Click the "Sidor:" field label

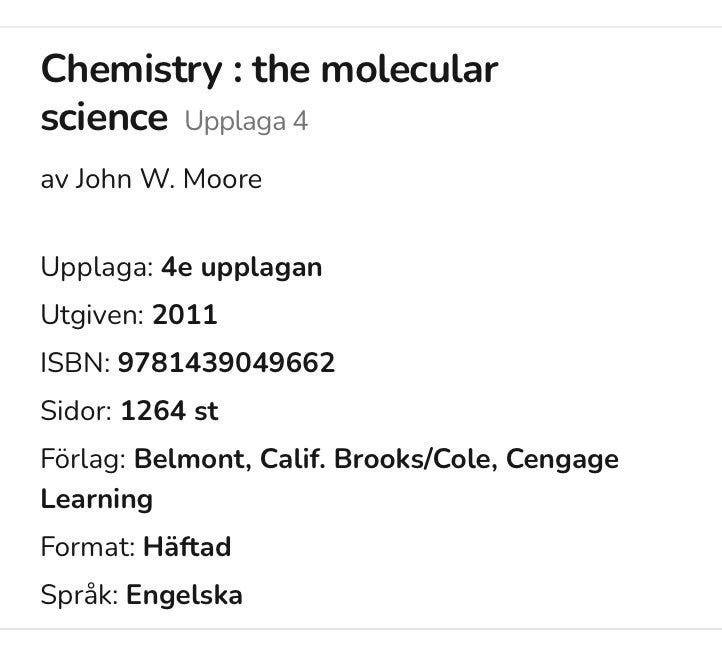(76, 411)
